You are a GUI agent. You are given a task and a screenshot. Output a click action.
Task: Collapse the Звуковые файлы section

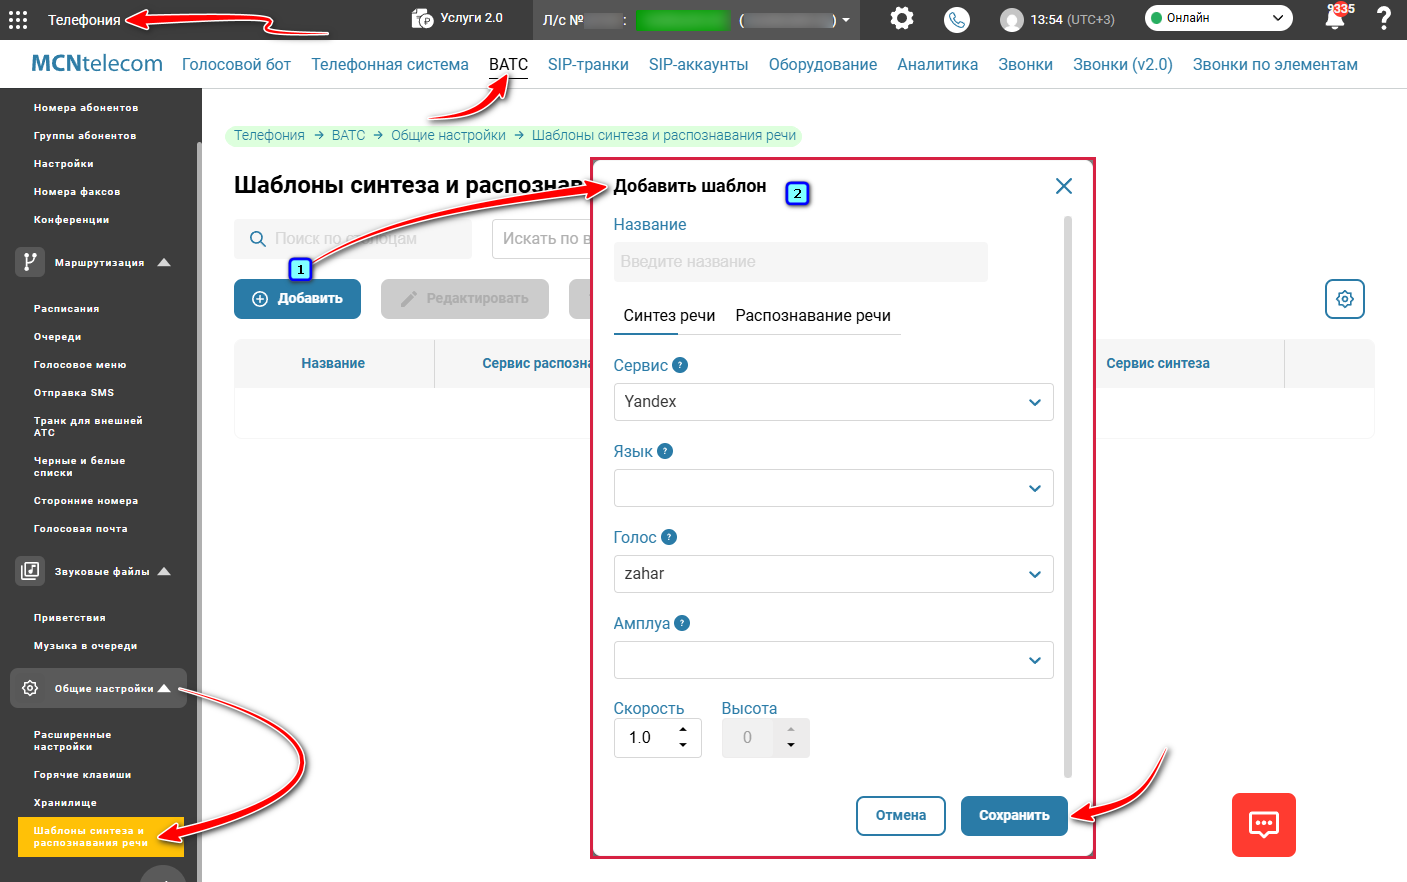click(164, 571)
